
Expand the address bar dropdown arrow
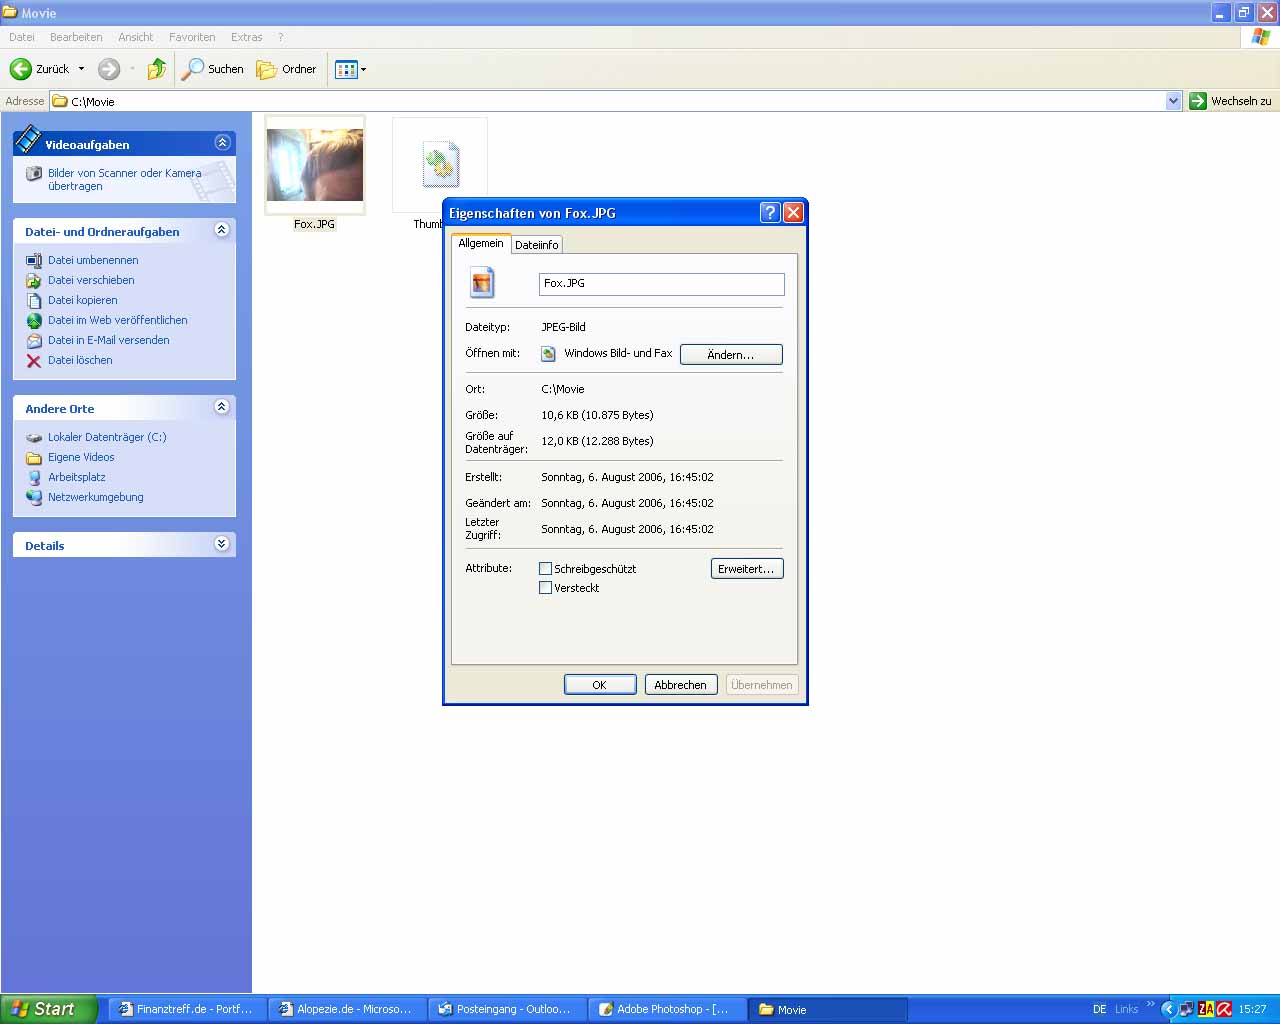tap(1173, 101)
